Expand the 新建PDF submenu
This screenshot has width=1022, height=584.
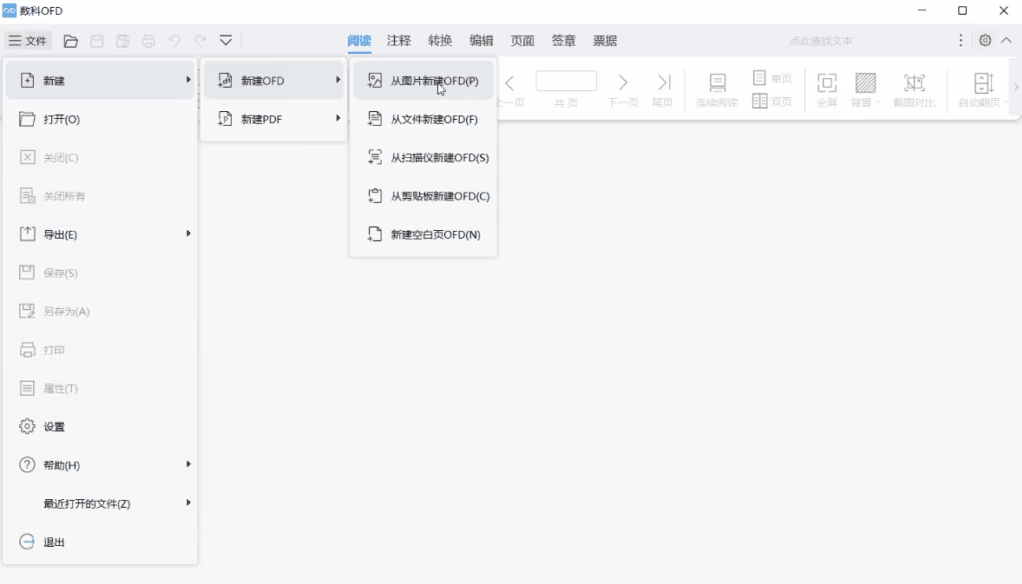(272, 119)
